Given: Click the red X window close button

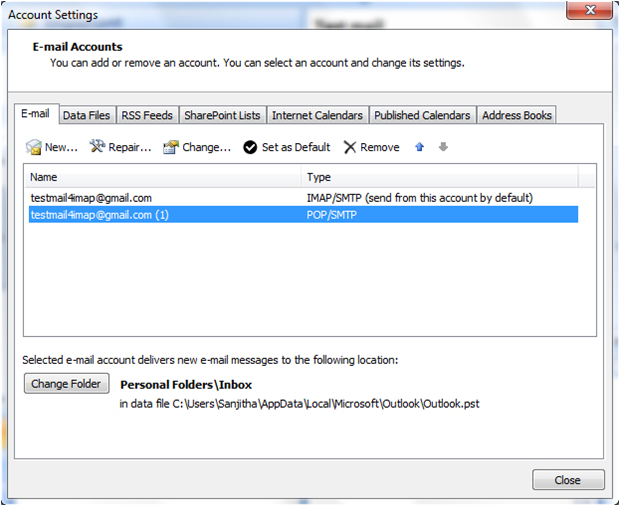Looking at the screenshot, I should [x=589, y=10].
